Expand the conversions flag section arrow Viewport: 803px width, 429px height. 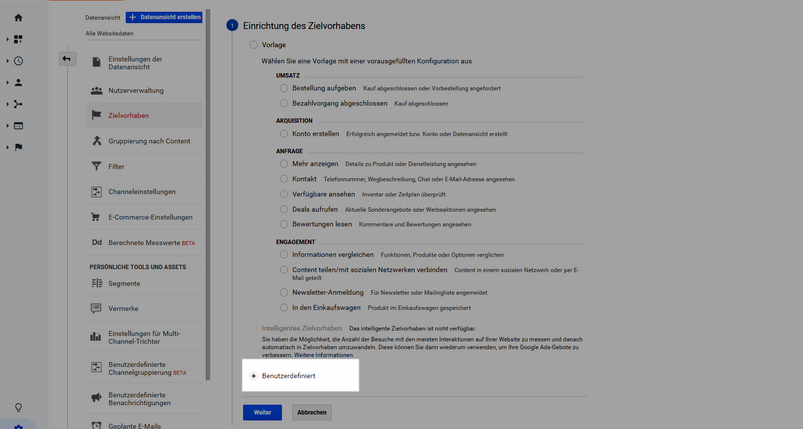click(7, 147)
